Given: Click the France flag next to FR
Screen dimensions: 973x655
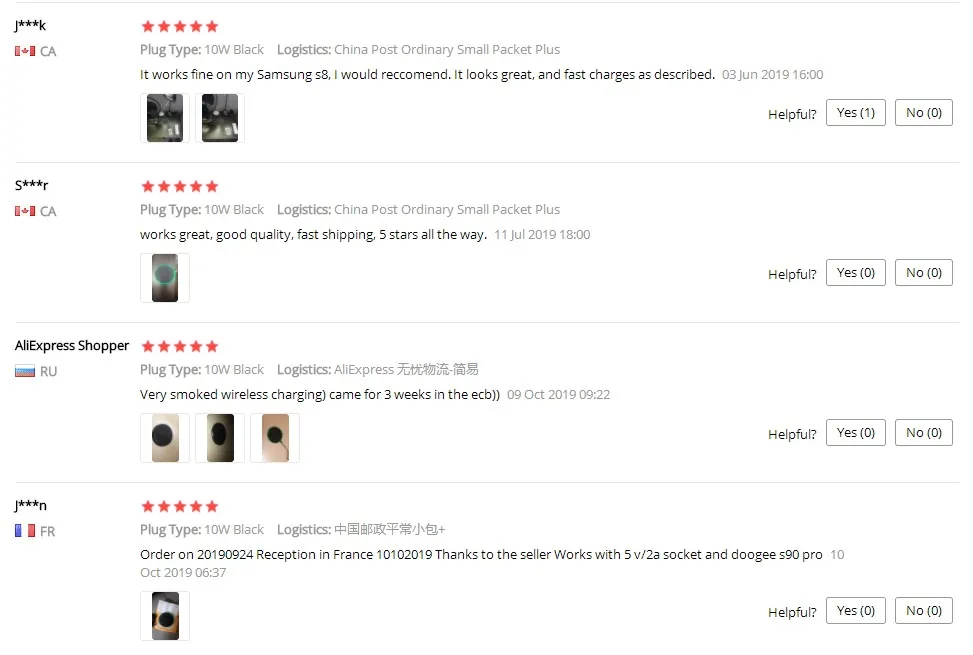Looking at the screenshot, I should point(25,531).
